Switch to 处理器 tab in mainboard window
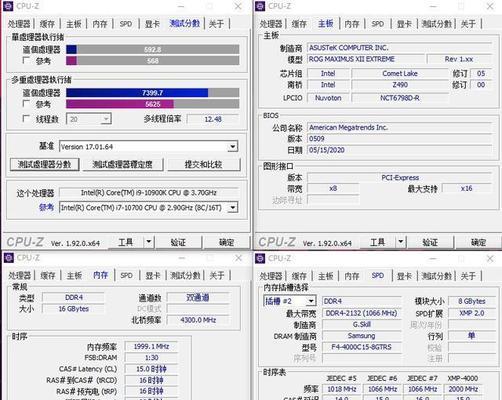The width and height of the screenshot is (502, 400). tap(271, 24)
